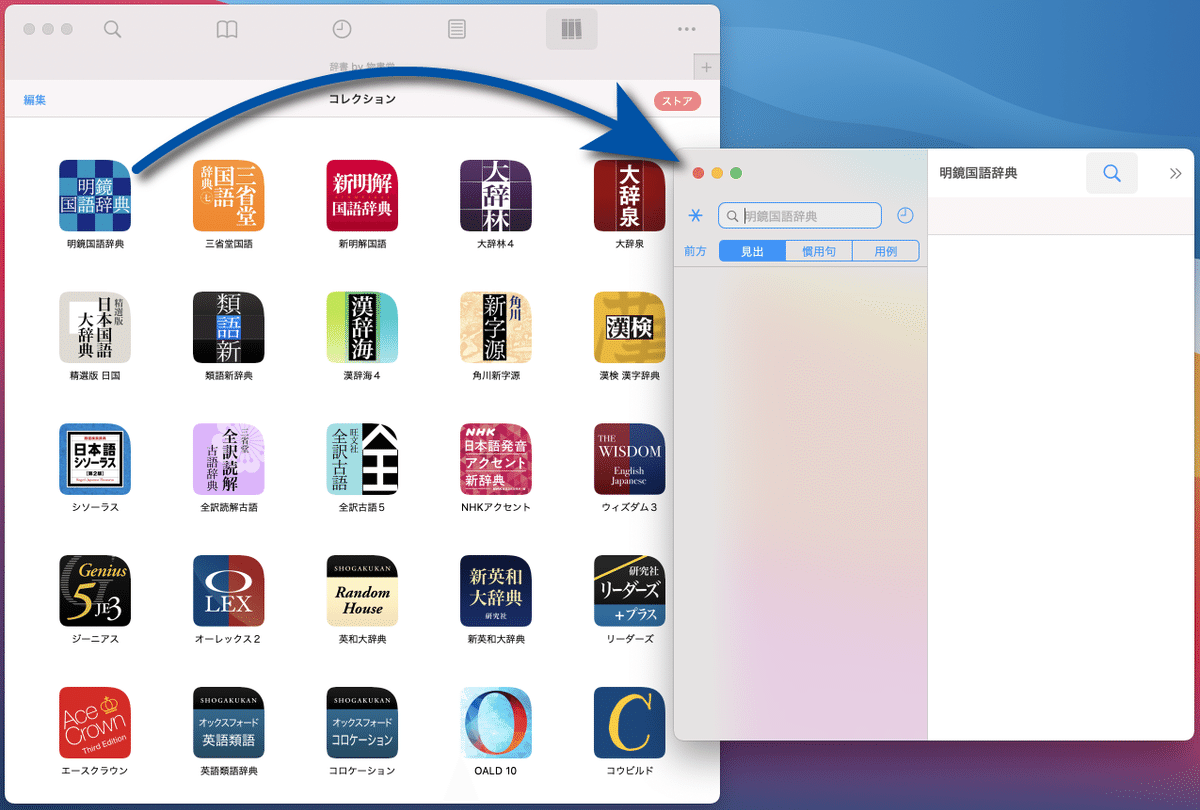This screenshot has width=1200, height=810.
Task: Select the 用例 tab
Action: click(886, 251)
